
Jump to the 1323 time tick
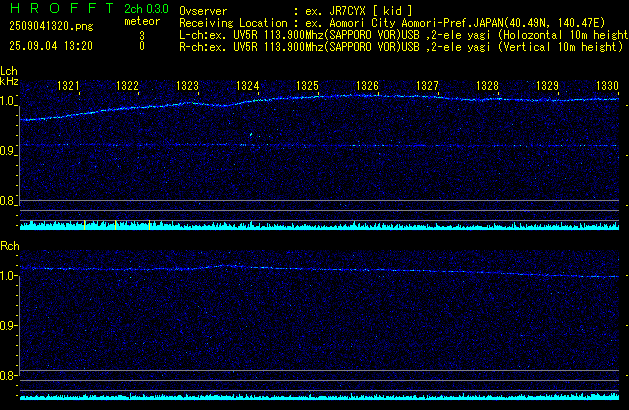point(187,86)
